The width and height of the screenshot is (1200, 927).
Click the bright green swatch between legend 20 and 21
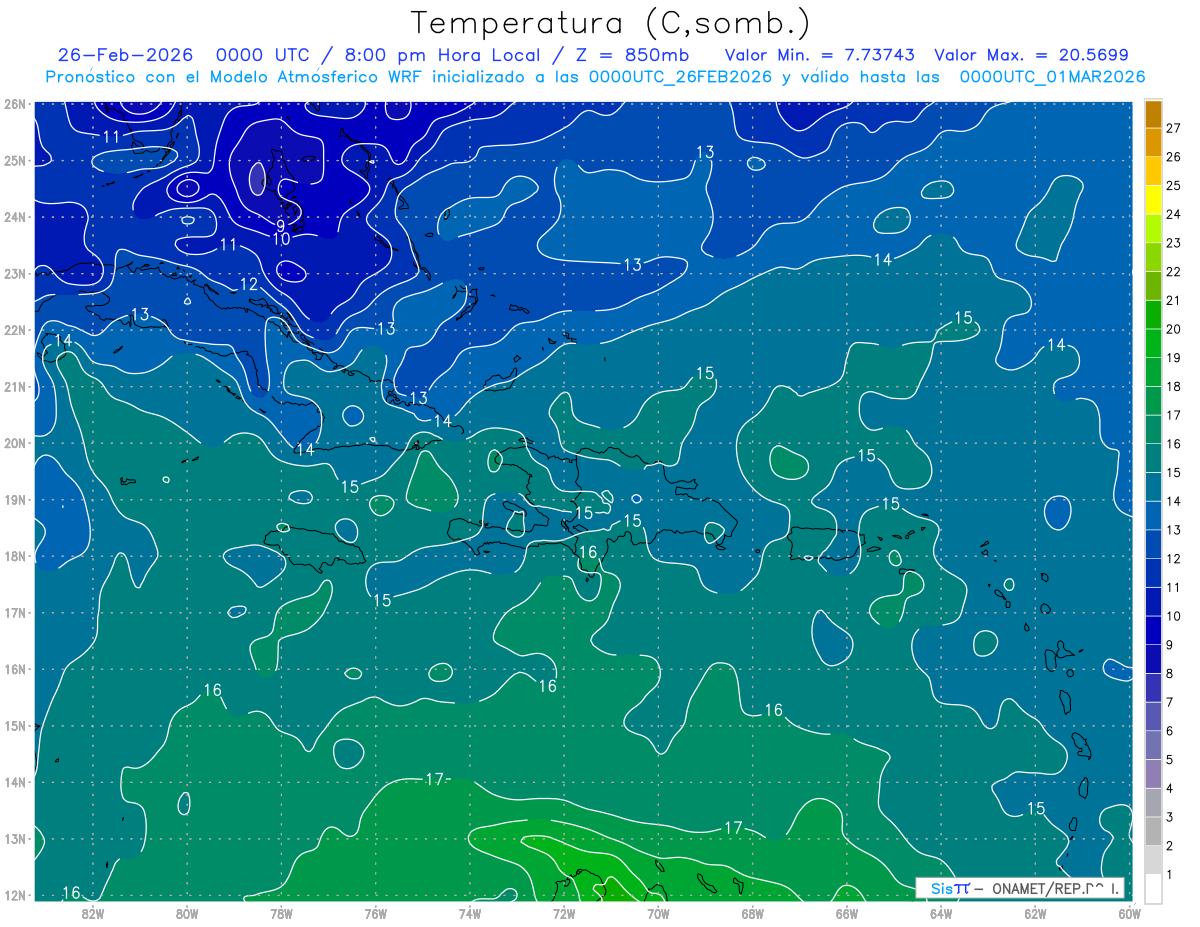[x=1153, y=315]
